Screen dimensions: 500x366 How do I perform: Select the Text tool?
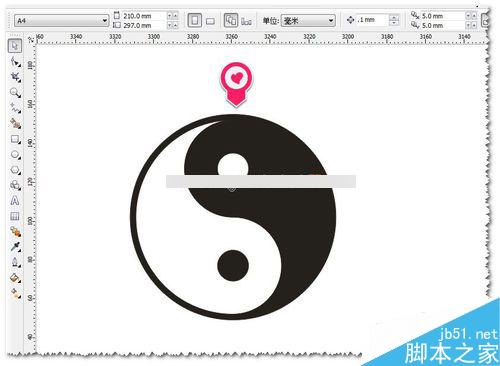(15, 200)
